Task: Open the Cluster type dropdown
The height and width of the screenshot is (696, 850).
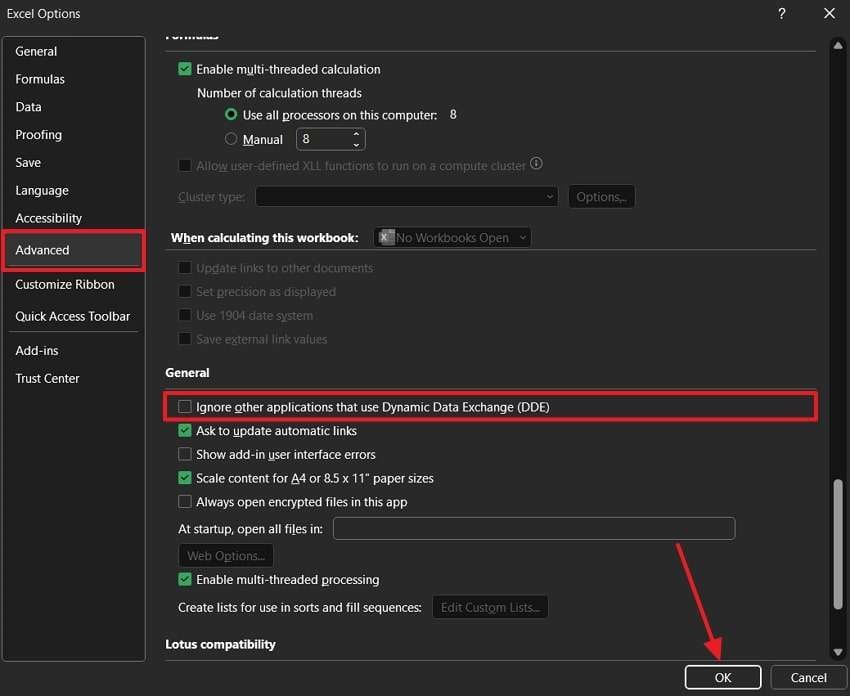Action: [x=406, y=196]
